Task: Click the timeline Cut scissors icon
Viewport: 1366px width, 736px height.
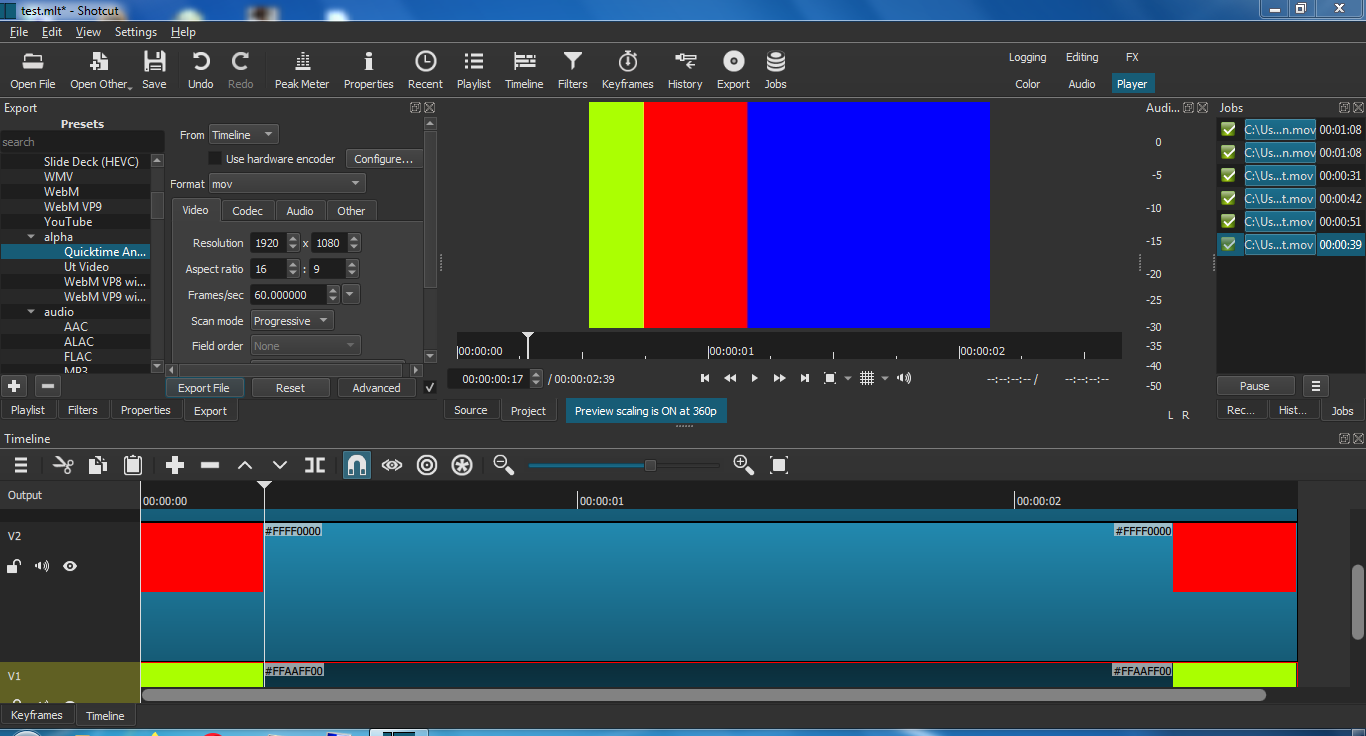Action: click(63, 465)
